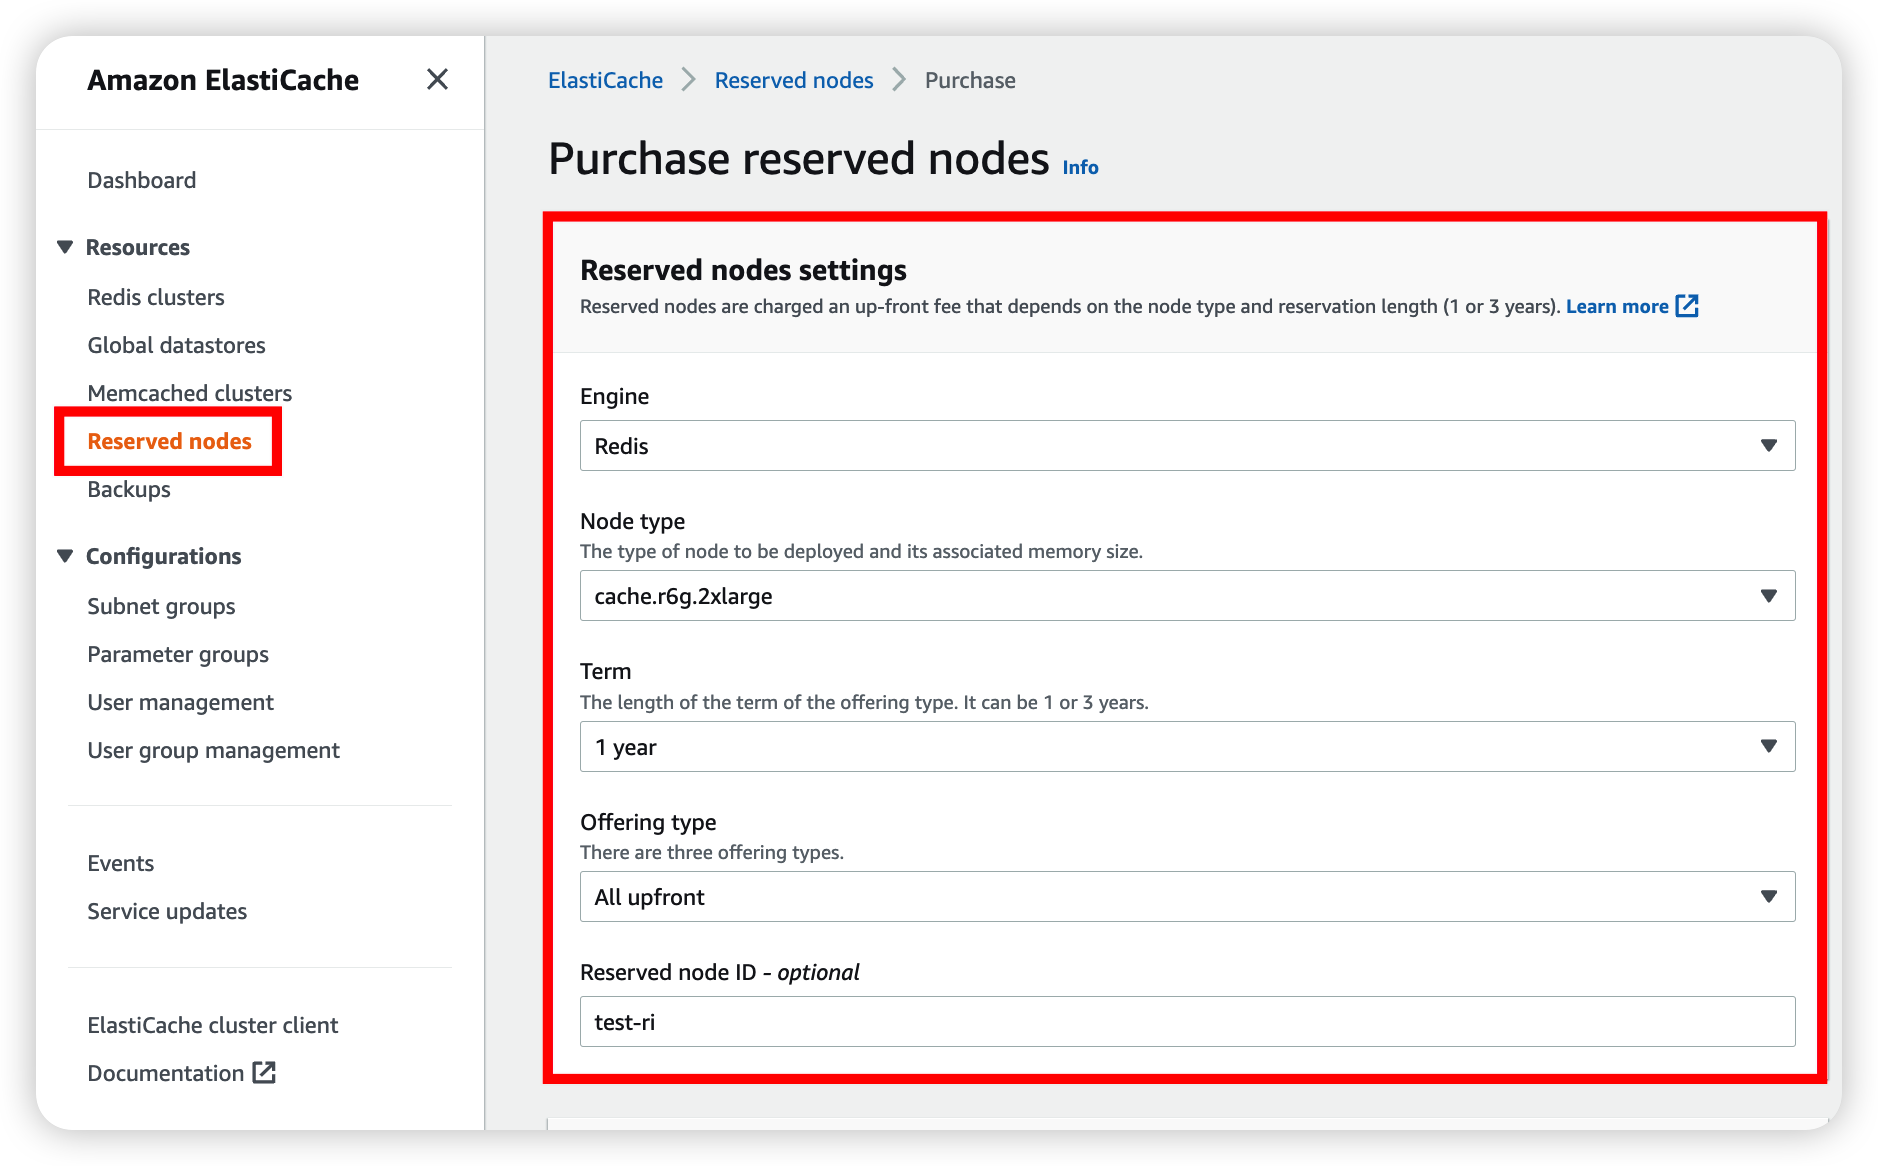Viewport: 1878px width, 1166px height.
Task: Collapse the Configurations section triangle
Action: 65,556
